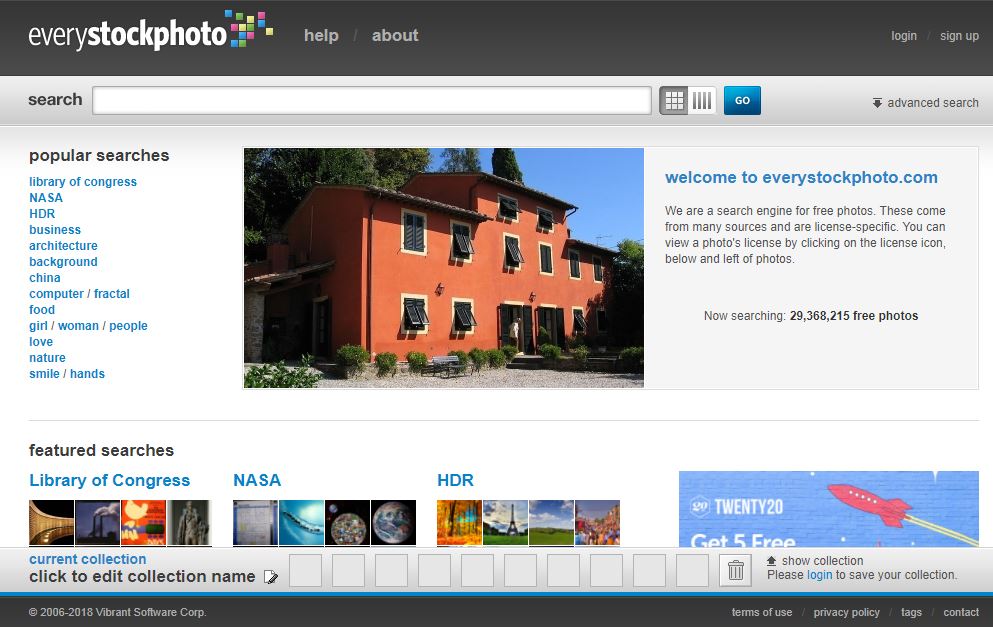Select the food popular search
The height and width of the screenshot is (627, 993).
[x=42, y=310]
